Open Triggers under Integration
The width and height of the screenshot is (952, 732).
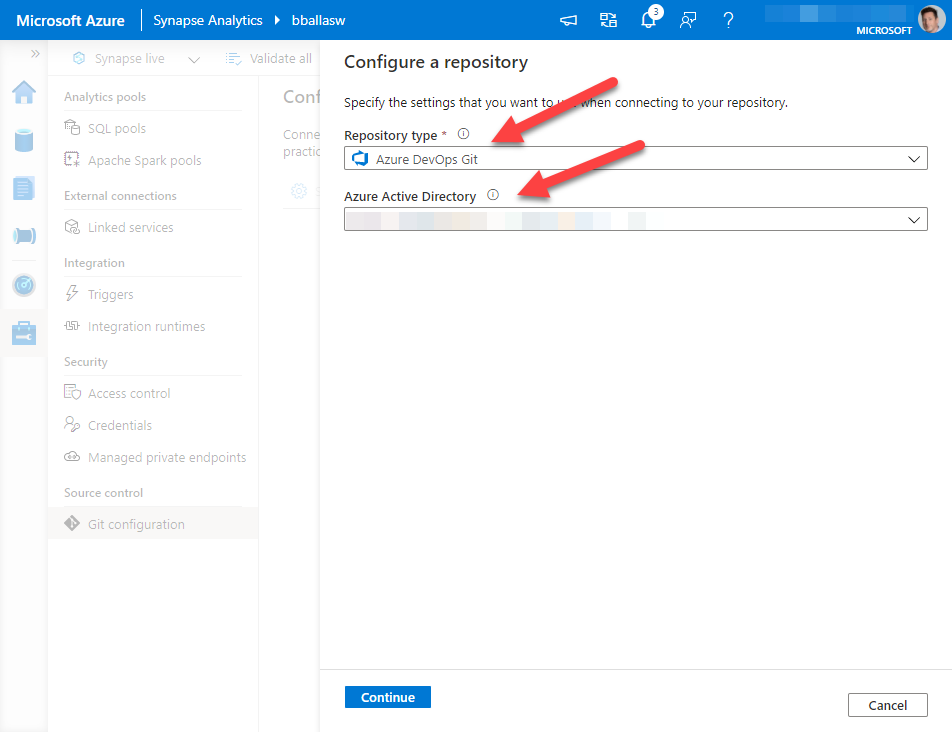pos(110,295)
